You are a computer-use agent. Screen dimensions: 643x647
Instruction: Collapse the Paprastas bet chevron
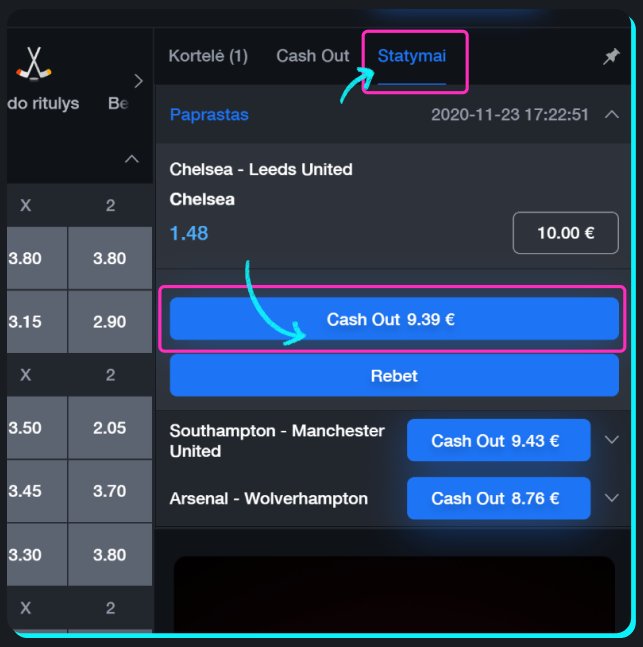(612, 114)
